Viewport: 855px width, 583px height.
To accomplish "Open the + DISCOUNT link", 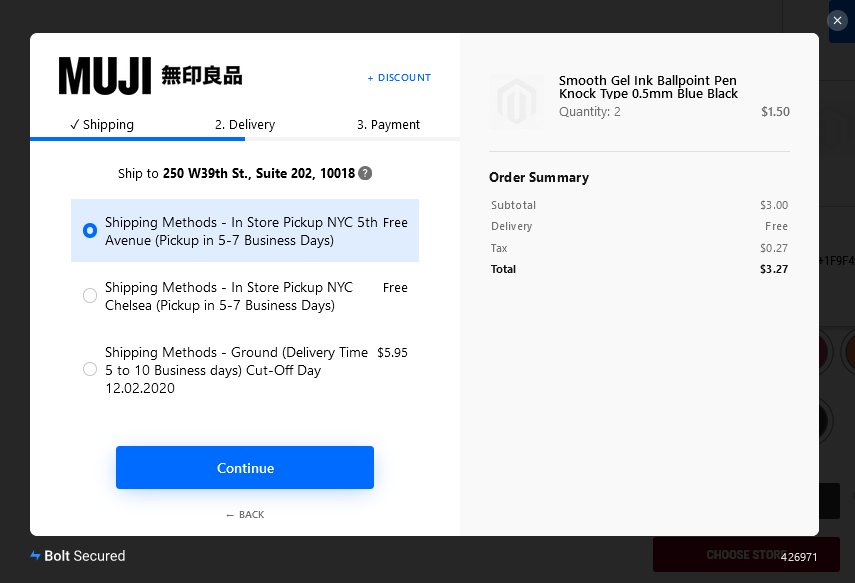I will coord(399,77).
